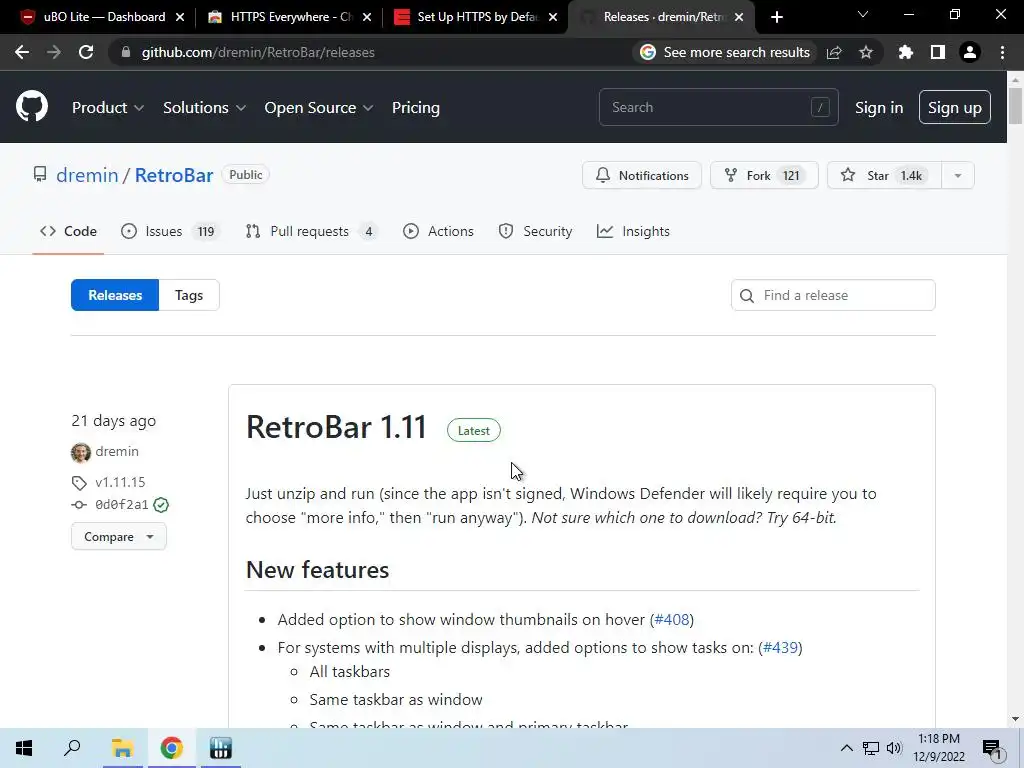Expand the star lists dropdown arrow
This screenshot has width=1024, height=768.
click(x=958, y=175)
